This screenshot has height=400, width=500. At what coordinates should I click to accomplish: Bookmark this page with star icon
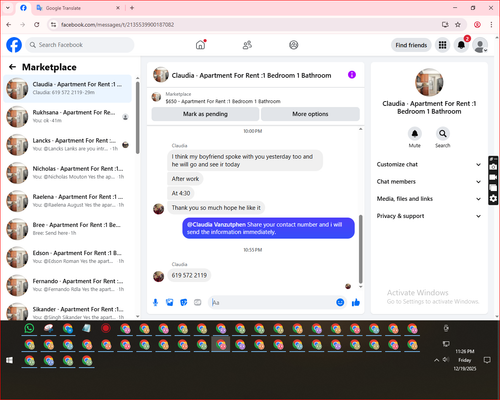click(458, 25)
